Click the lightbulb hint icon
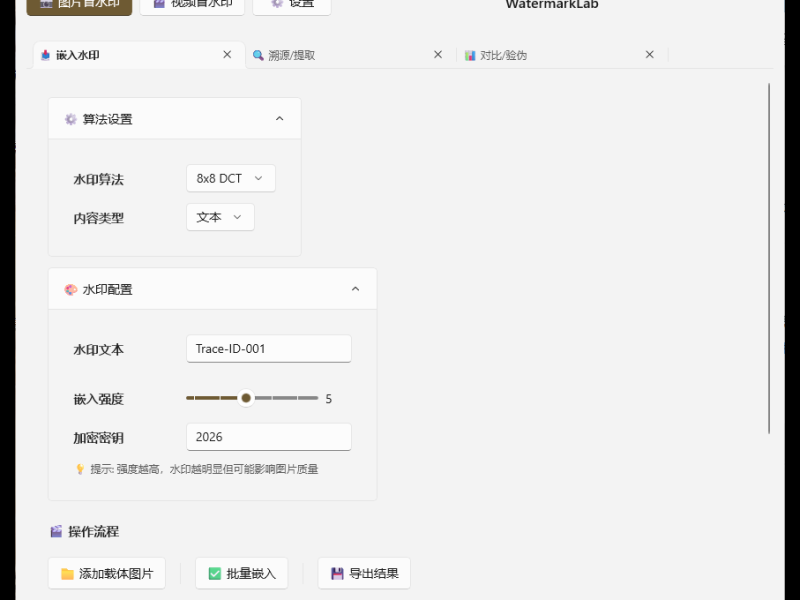This screenshot has width=800, height=600. [x=80, y=469]
